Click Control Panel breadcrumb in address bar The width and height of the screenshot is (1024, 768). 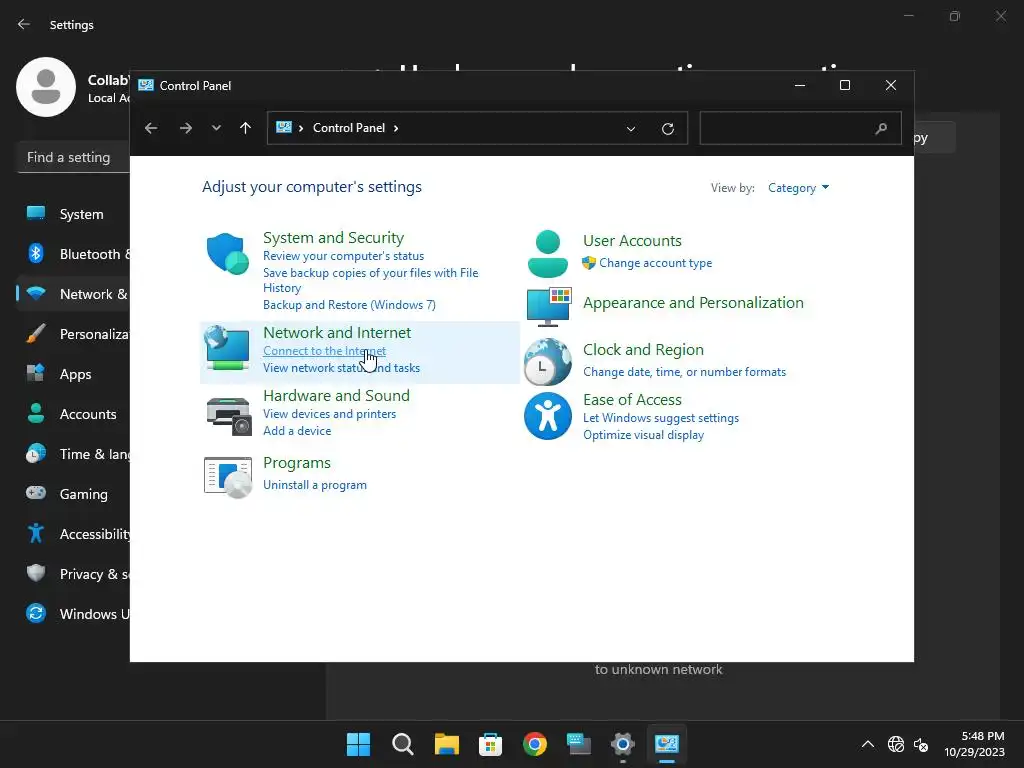point(349,128)
